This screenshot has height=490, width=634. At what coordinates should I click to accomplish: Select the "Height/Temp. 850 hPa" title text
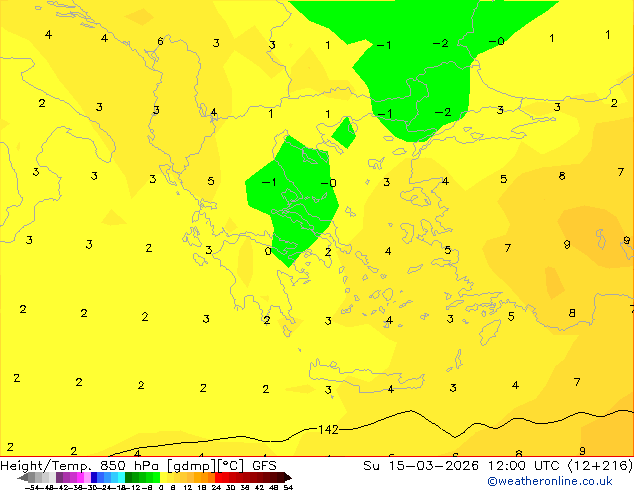point(79,466)
